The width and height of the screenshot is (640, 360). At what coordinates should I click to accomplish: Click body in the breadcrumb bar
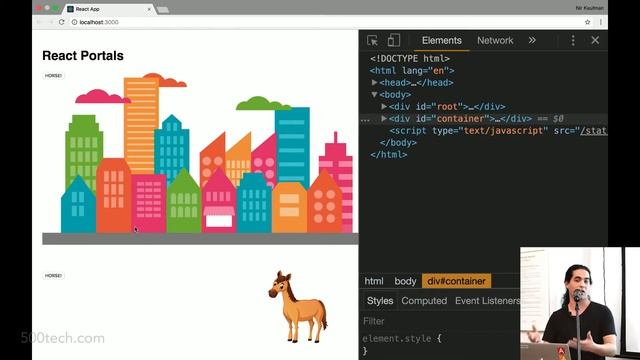pyautogui.click(x=405, y=281)
